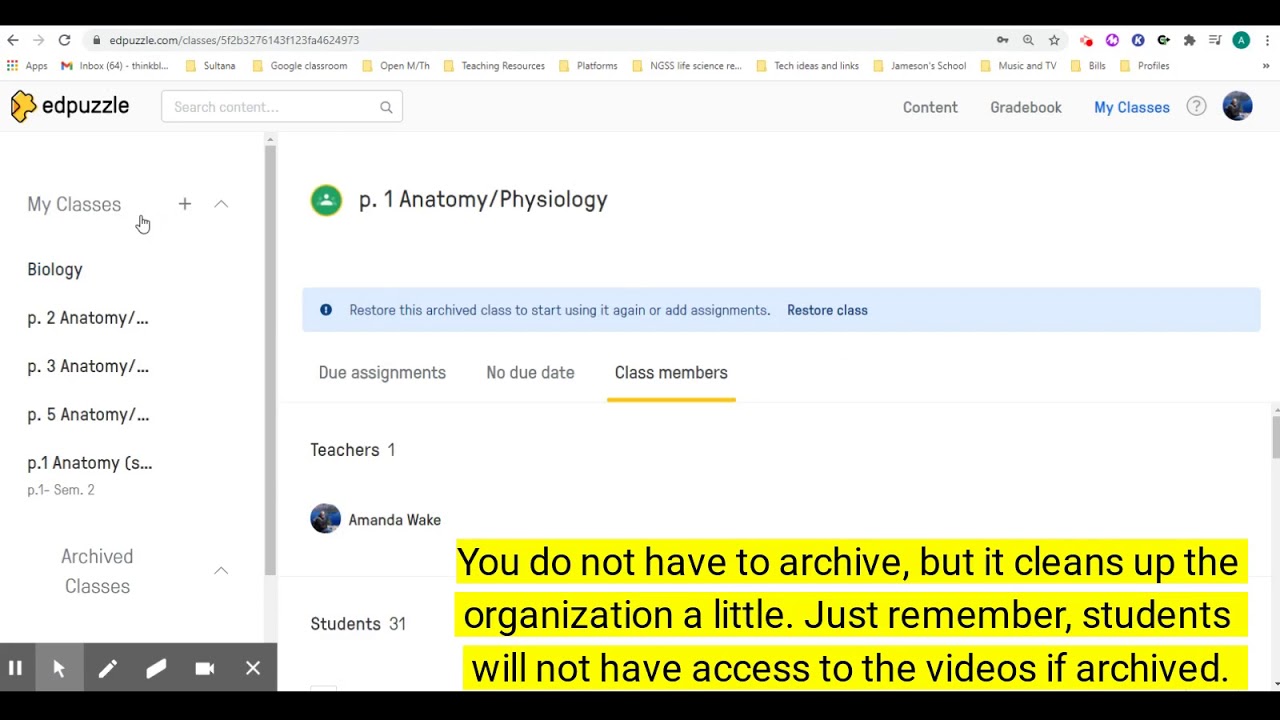Toggle the recorder webcam icon
This screenshot has width=1280, height=720.
pyautogui.click(x=205, y=668)
